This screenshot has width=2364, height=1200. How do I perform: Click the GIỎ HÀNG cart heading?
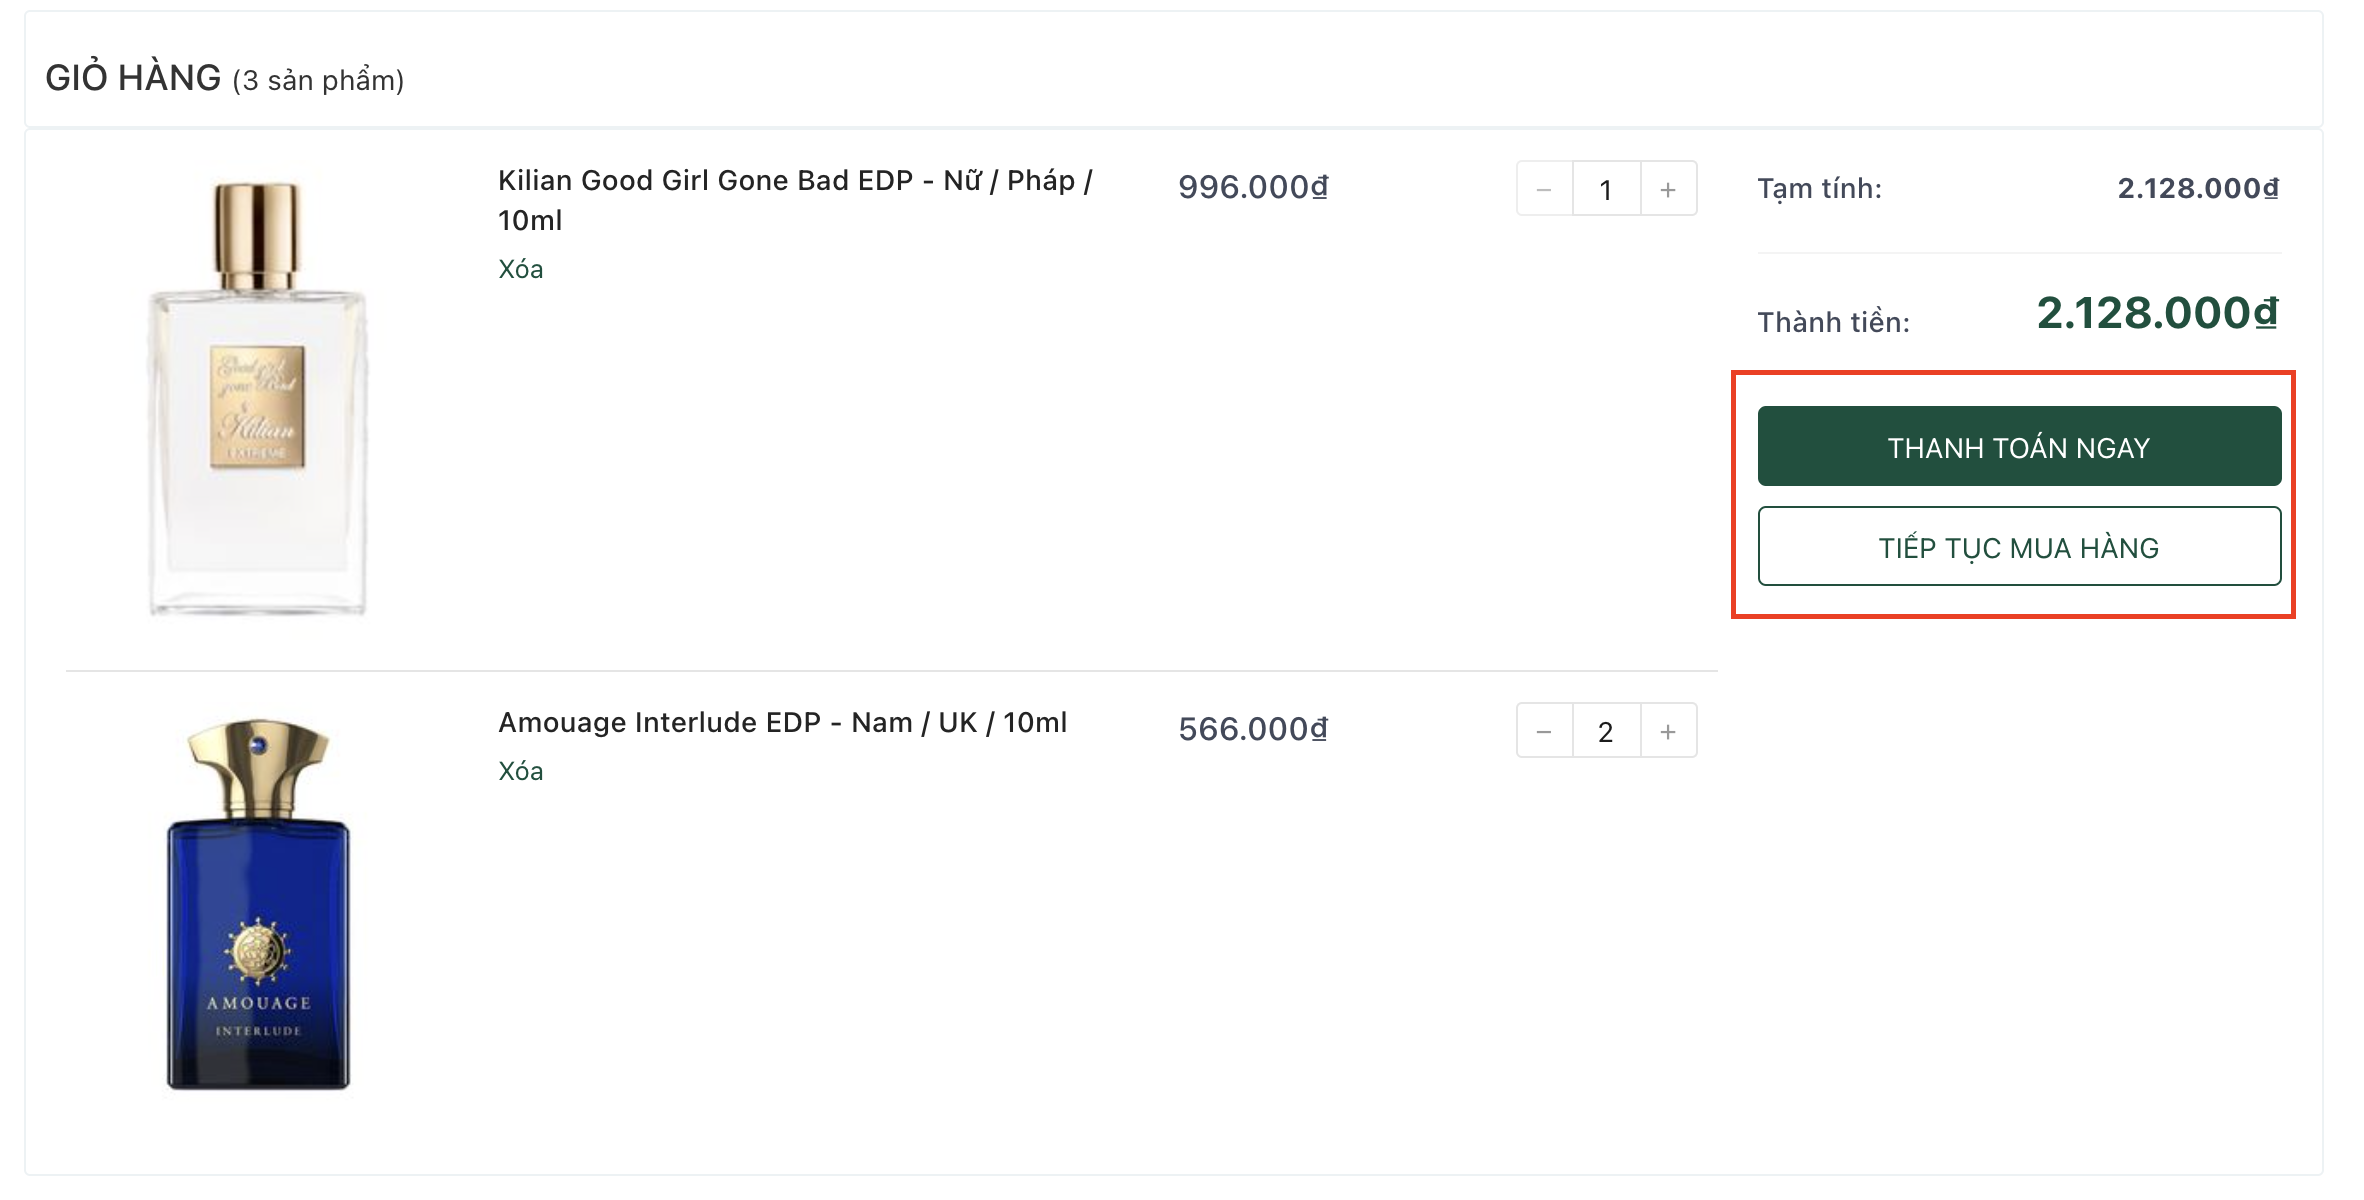tap(133, 78)
